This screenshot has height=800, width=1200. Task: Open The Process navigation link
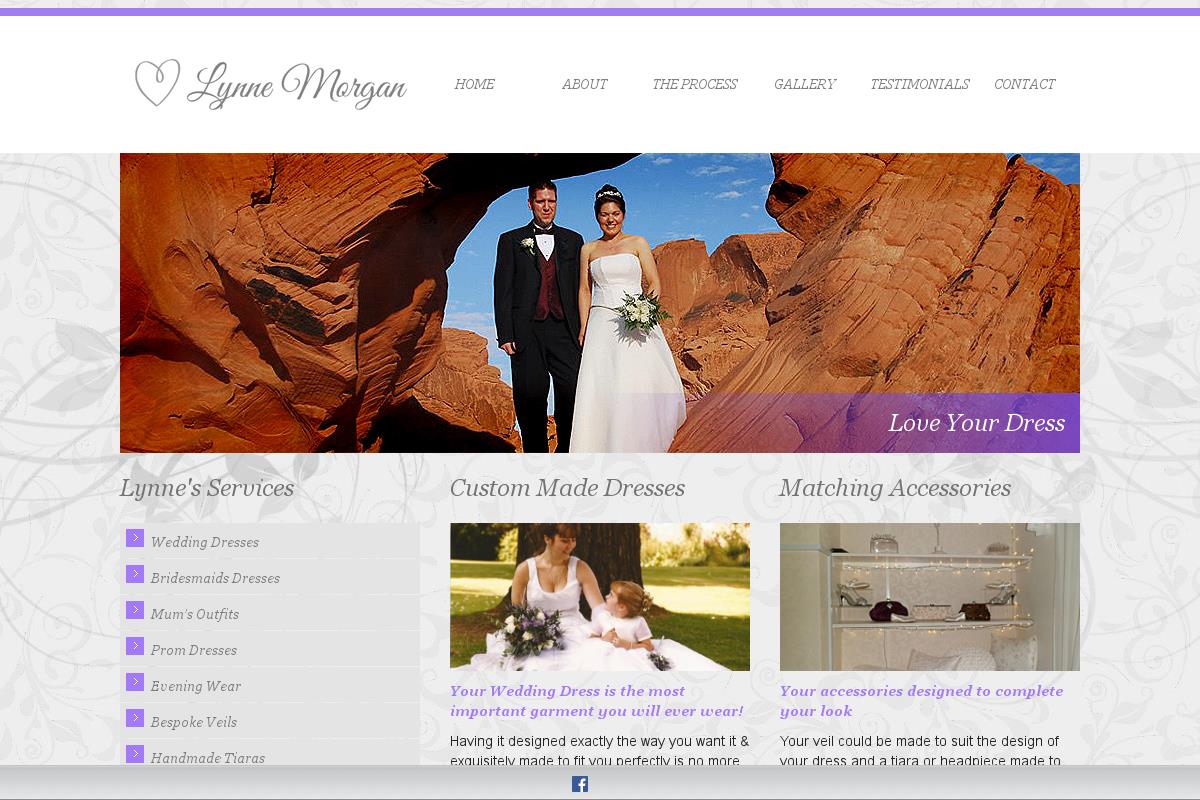(694, 84)
